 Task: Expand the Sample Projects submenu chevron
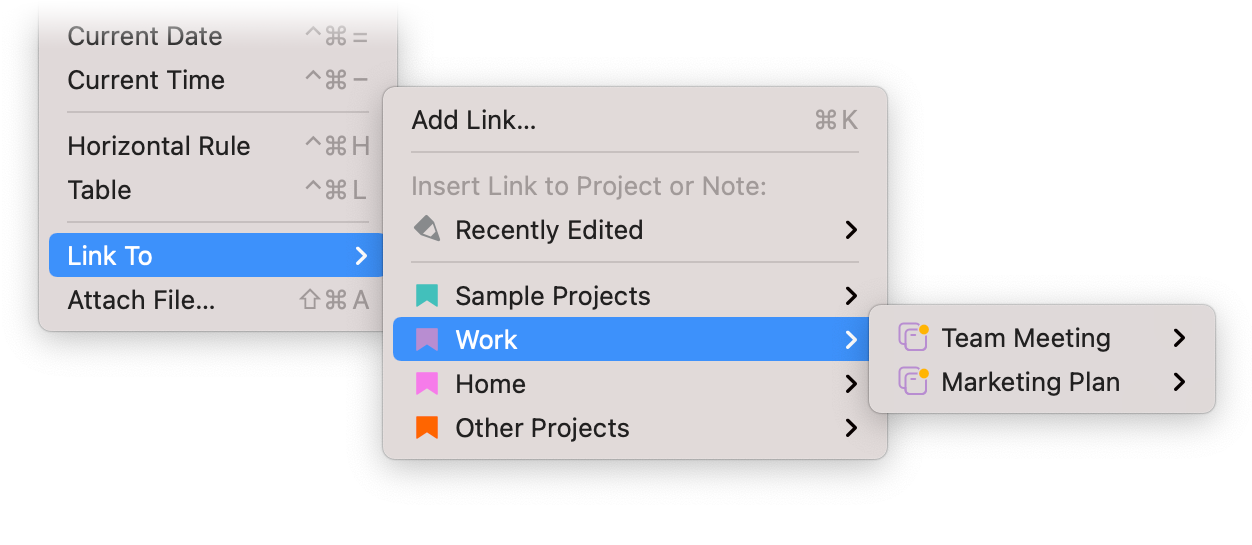(x=851, y=296)
